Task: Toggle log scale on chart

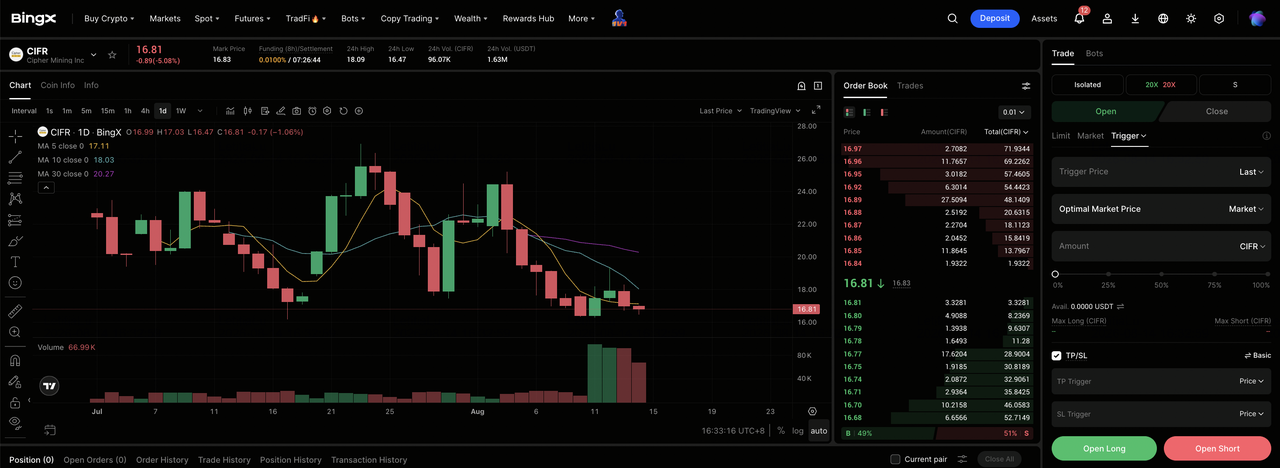Action: click(798, 431)
